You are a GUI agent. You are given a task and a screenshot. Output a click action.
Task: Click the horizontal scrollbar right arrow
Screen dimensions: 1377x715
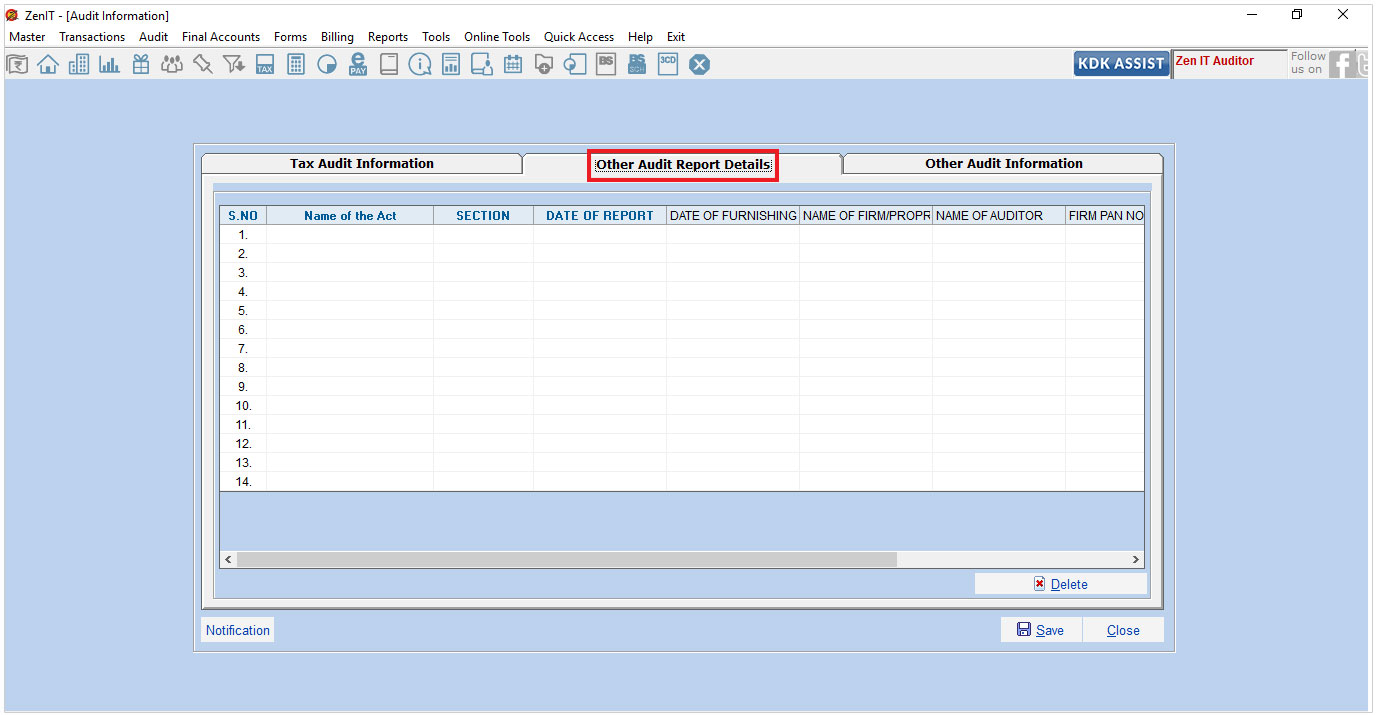tap(1136, 560)
